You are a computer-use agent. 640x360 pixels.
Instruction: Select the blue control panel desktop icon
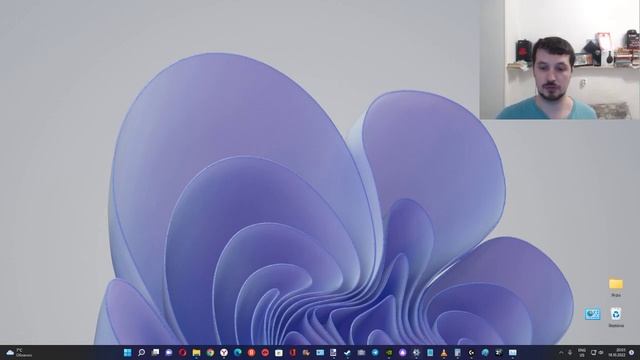pyautogui.click(x=592, y=314)
